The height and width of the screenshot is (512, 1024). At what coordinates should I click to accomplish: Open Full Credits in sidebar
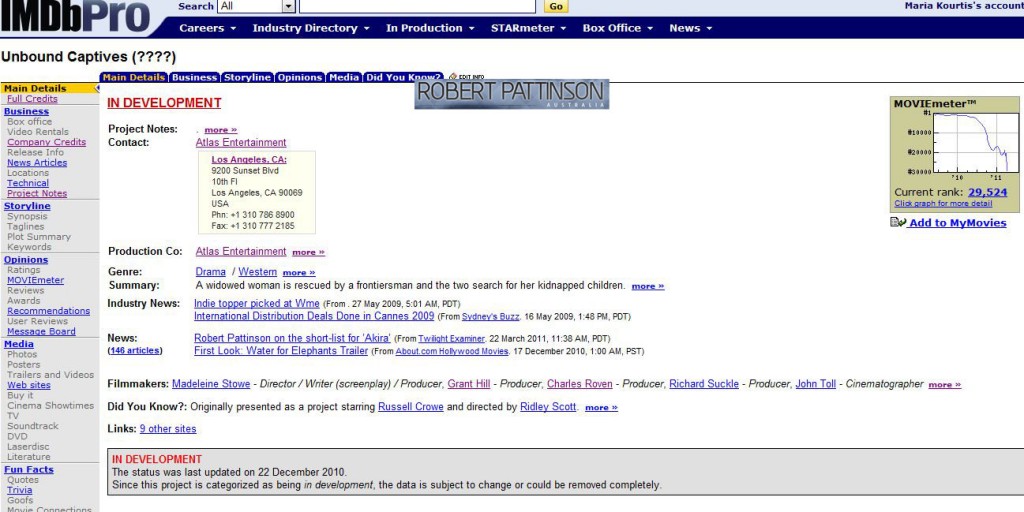tap(32, 99)
